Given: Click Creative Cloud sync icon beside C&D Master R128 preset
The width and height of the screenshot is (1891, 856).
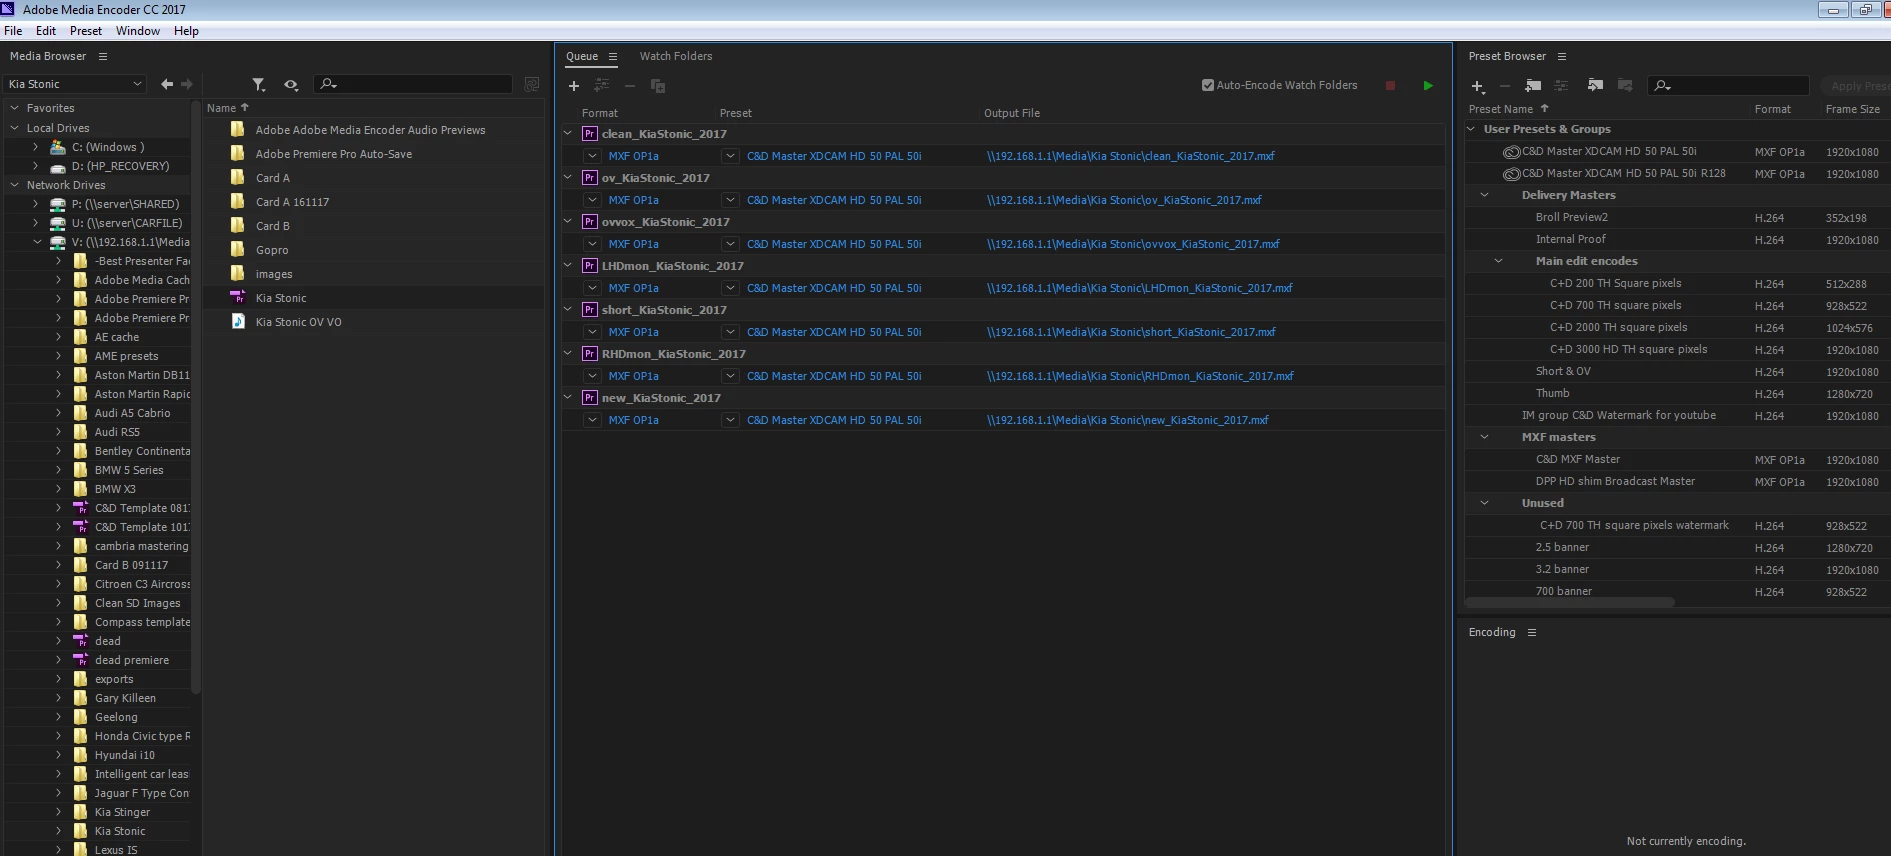Looking at the screenshot, I should (x=1512, y=174).
